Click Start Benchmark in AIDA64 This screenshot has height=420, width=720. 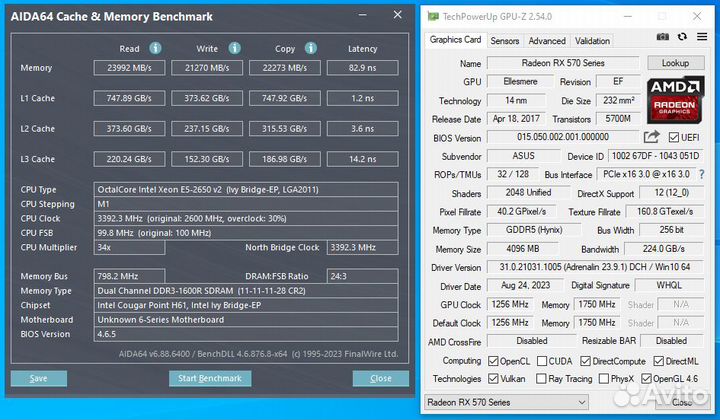(x=210, y=378)
